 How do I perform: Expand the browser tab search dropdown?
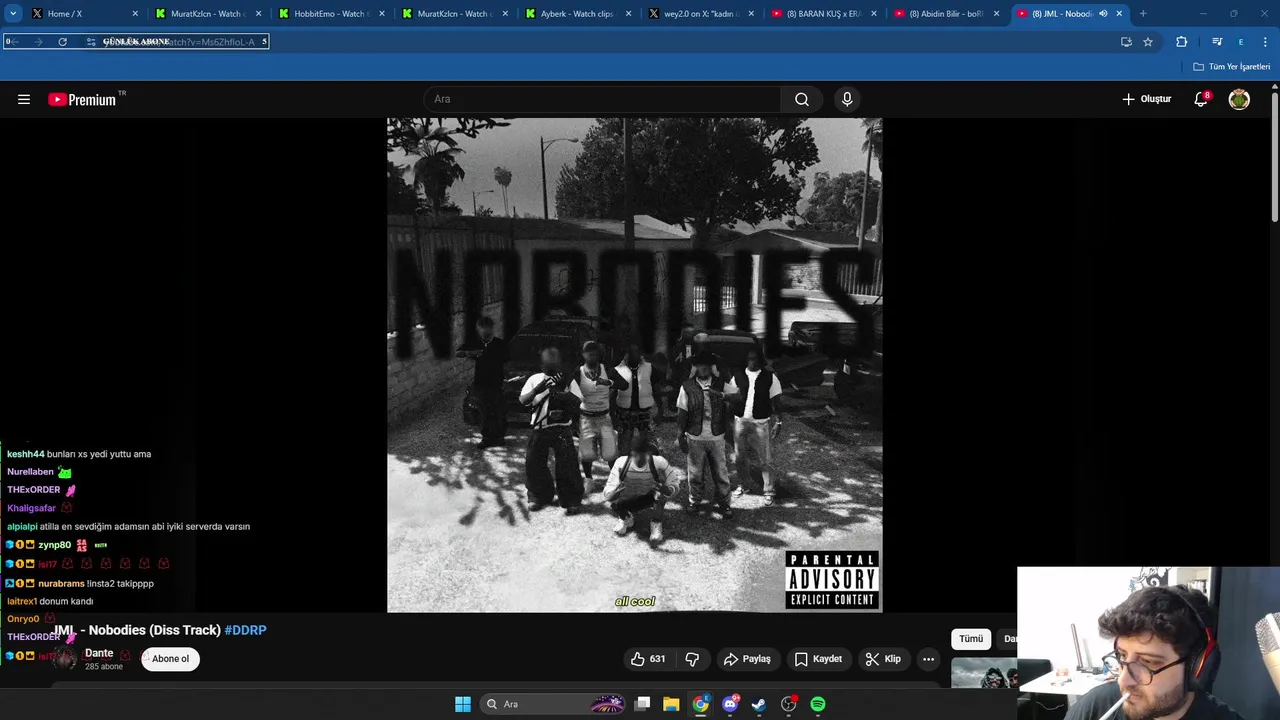point(12,14)
